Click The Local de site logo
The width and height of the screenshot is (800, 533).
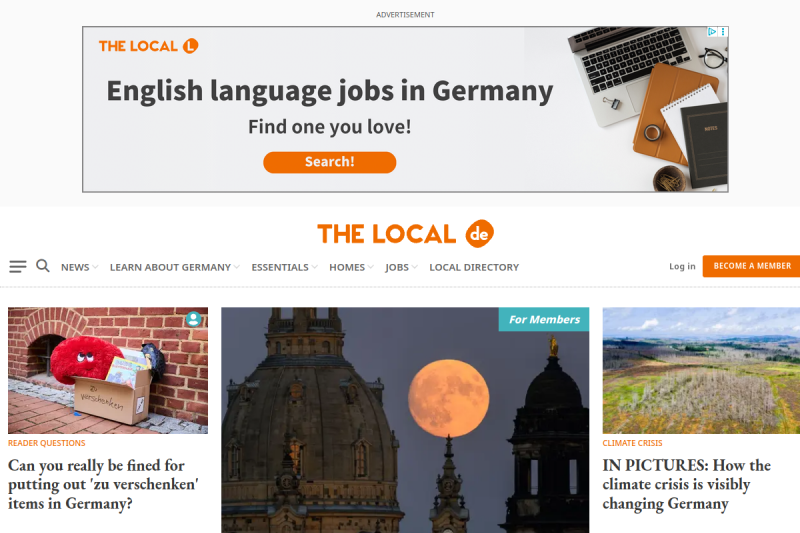click(406, 234)
